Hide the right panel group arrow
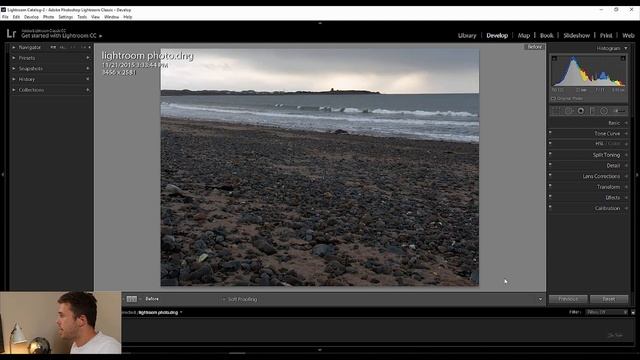This screenshot has height=360, width=640. pos(637,174)
